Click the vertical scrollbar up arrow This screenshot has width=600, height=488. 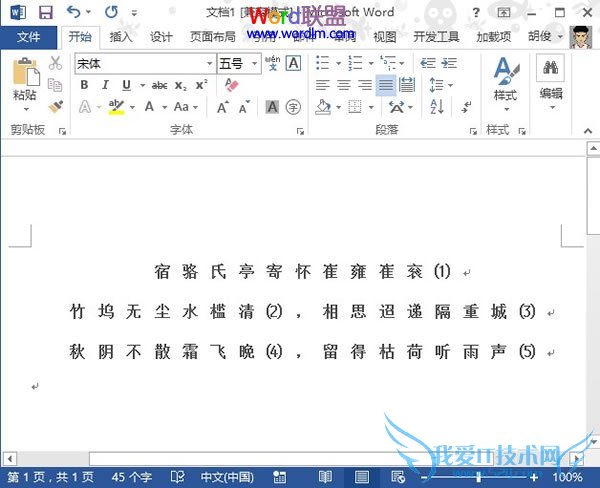click(x=593, y=148)
